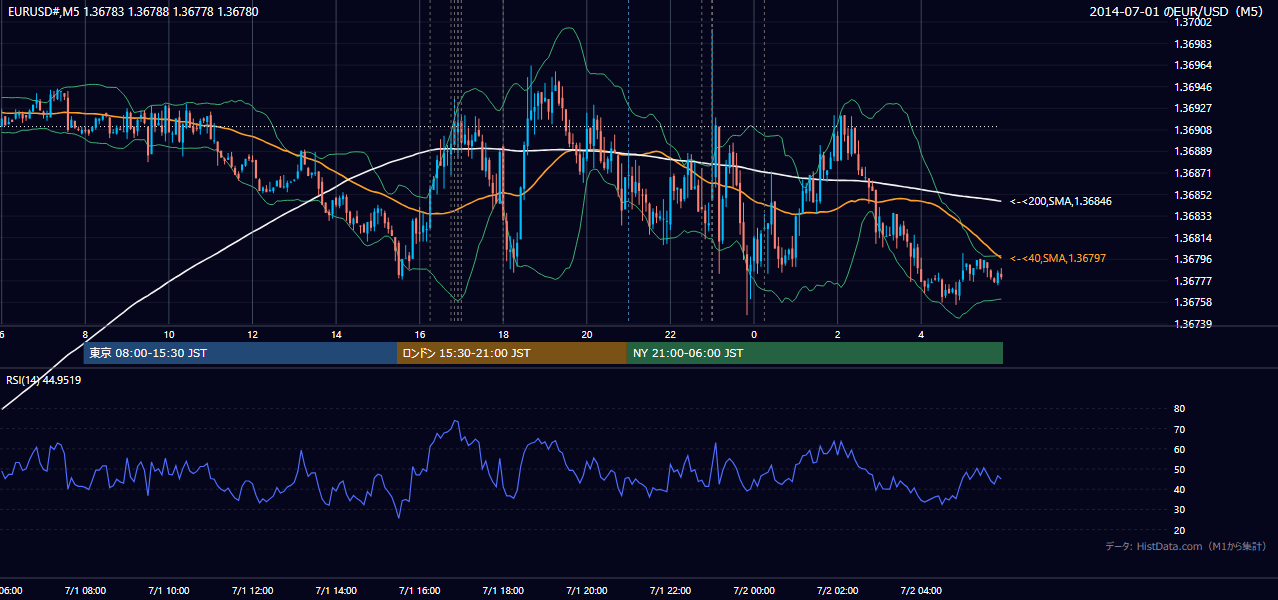Click the 40 SMA 1.36797 label

(x=1057, y=258)
